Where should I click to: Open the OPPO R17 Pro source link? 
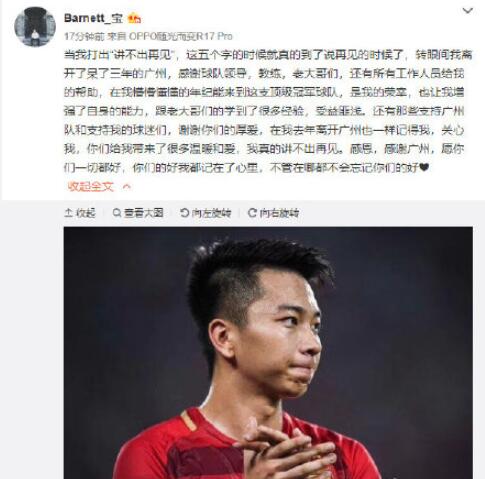180,36
